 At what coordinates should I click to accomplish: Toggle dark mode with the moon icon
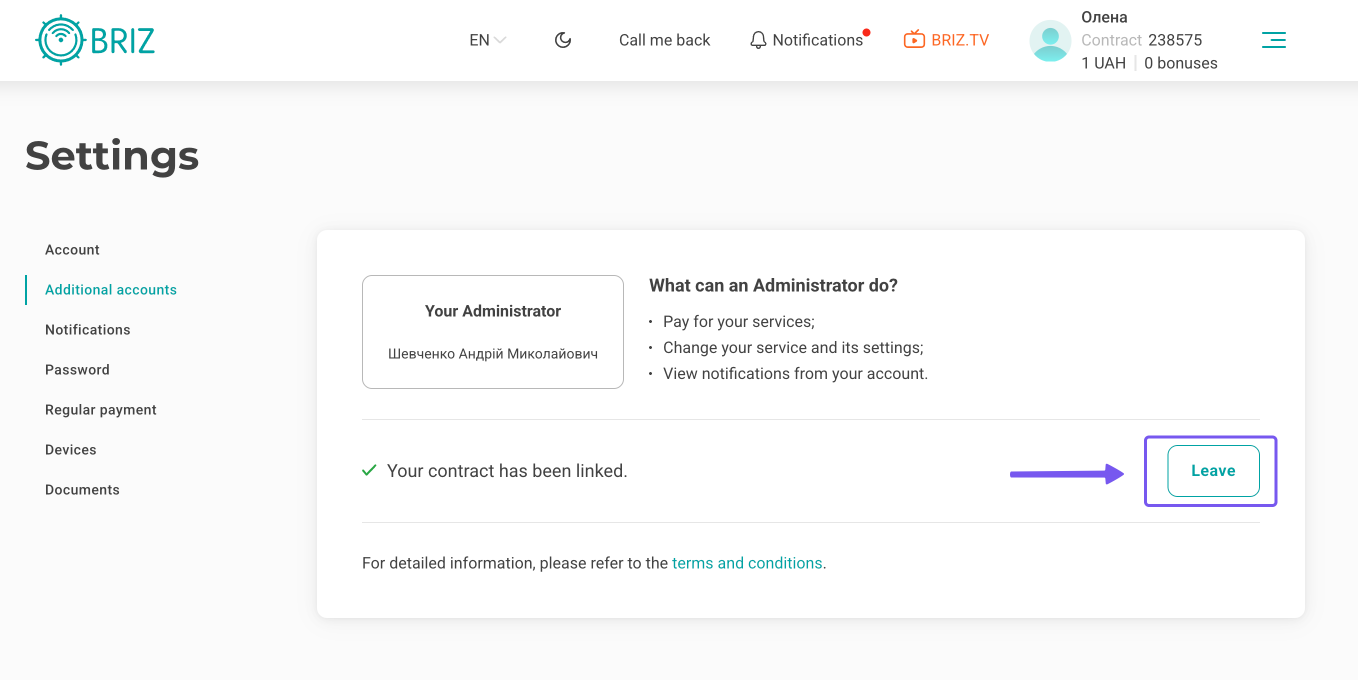click(x=563, y=40)
